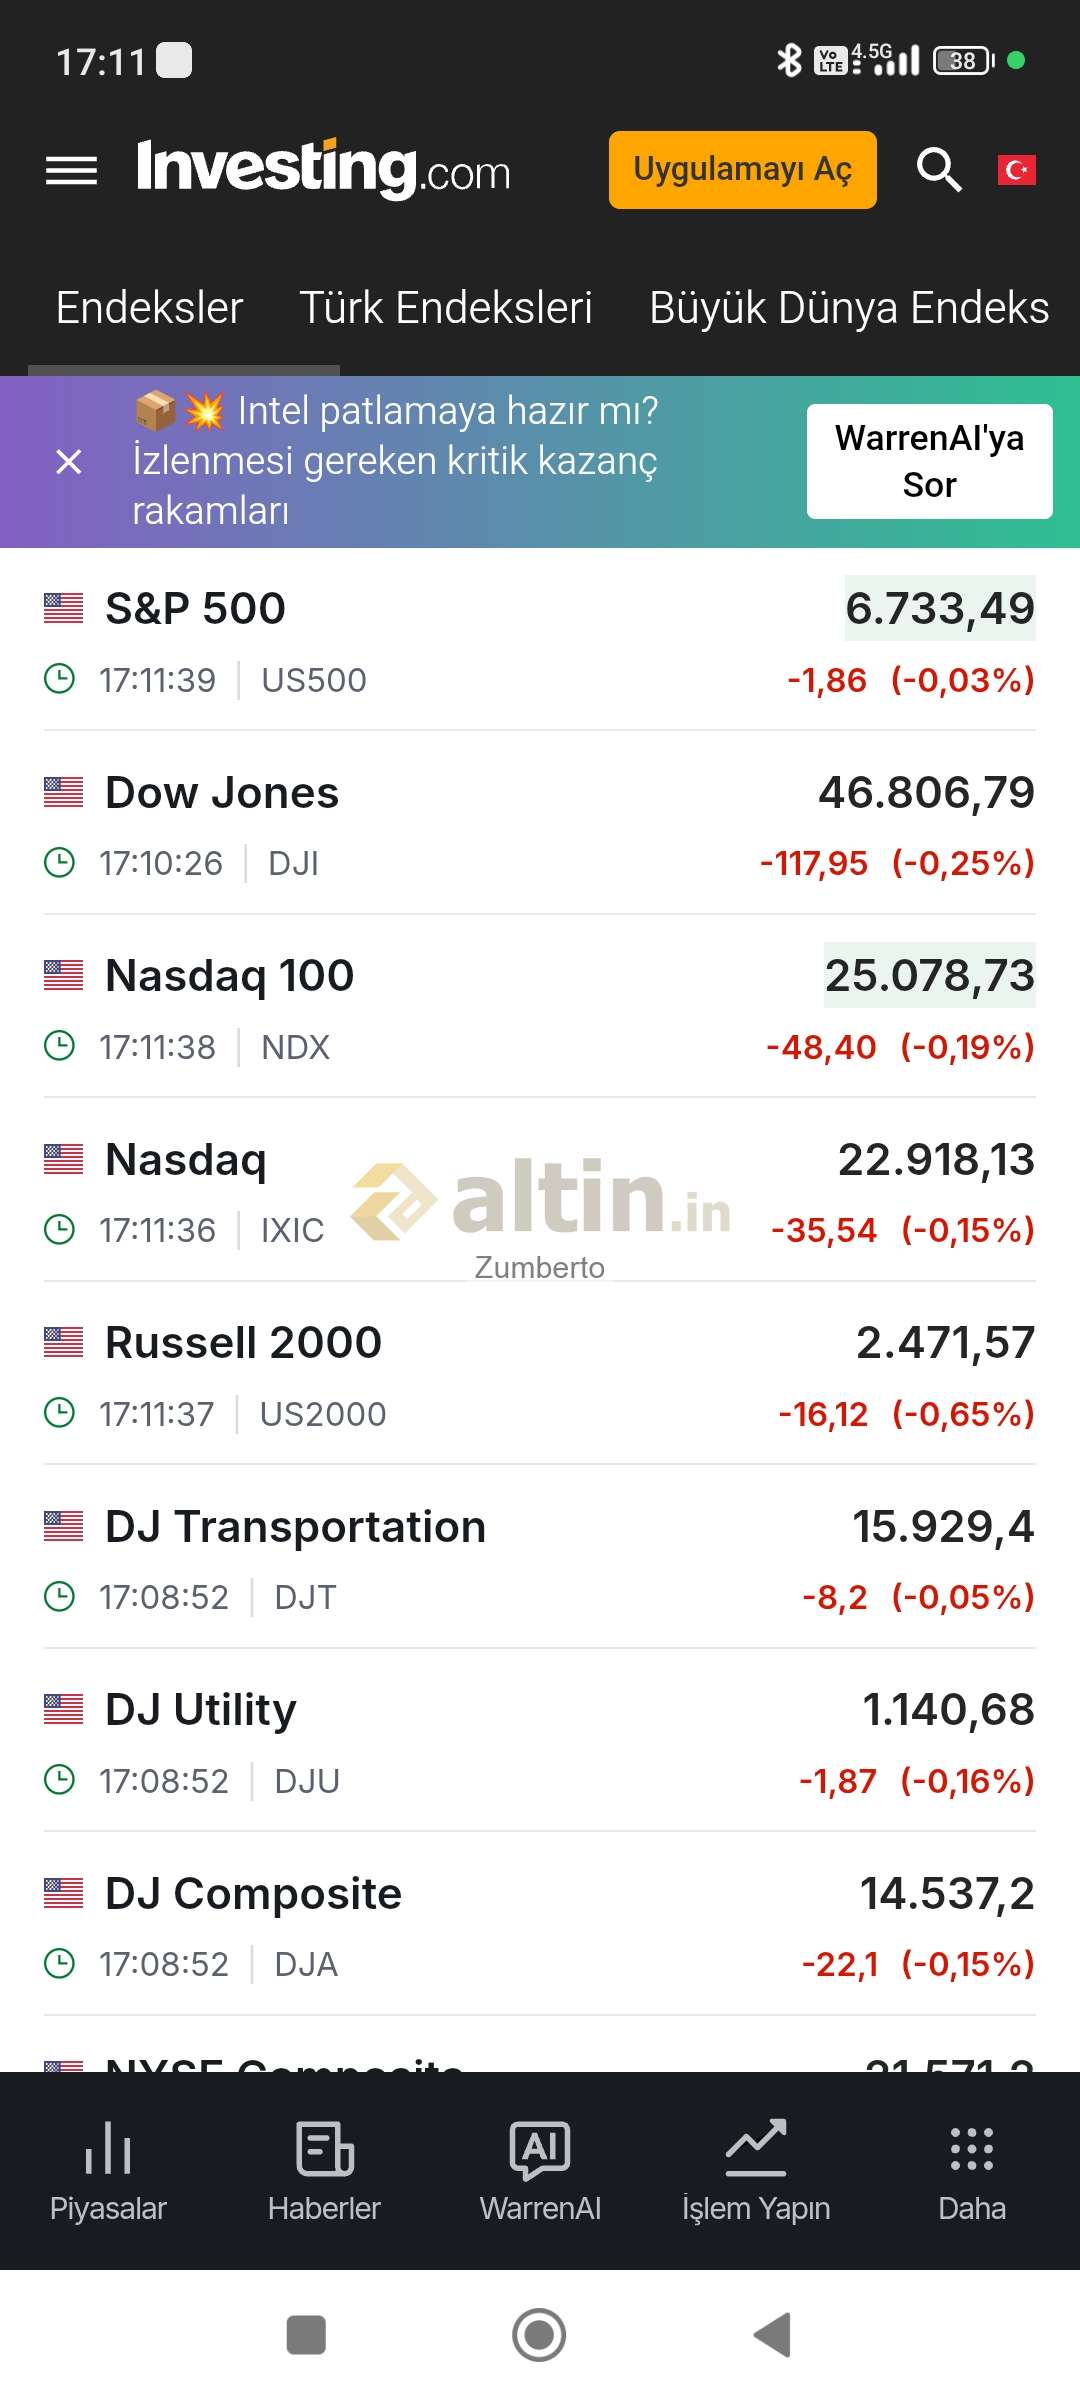Open Piyasalar in bottom navigation
1080x2400 pixels.
point(108,2172)
